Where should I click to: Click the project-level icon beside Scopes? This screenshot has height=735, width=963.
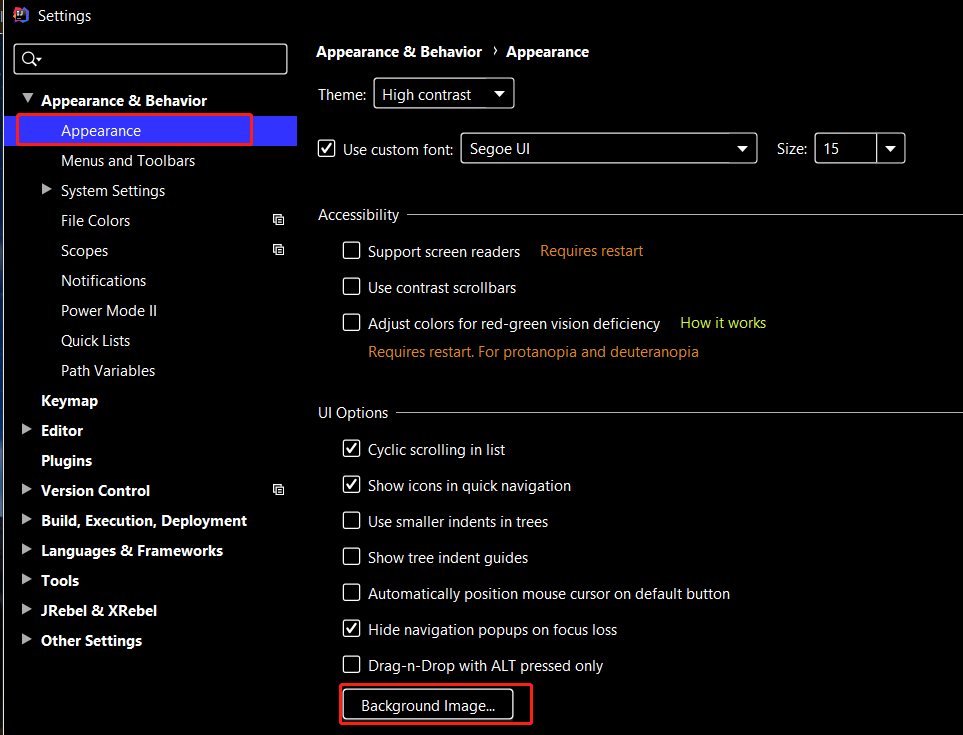click(x=278, y=250)
